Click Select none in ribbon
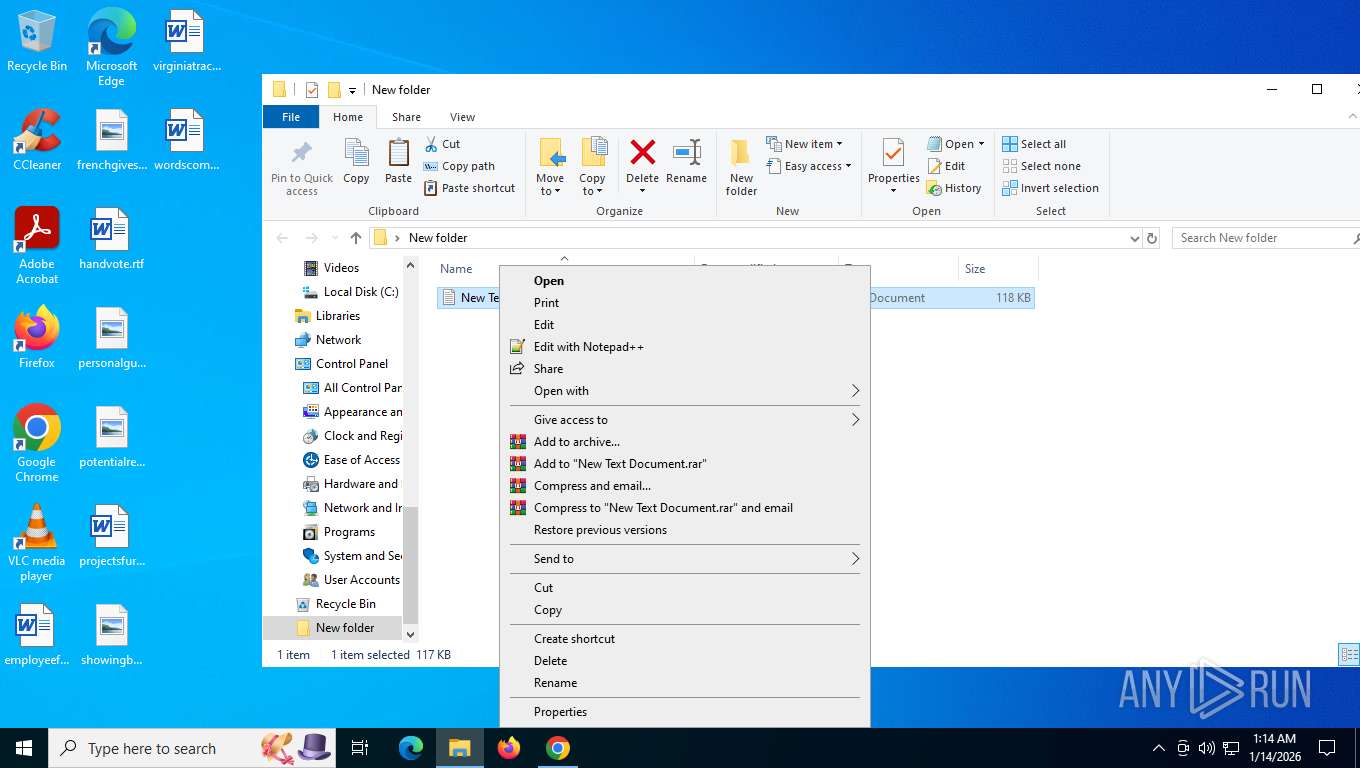This screenshot has width=1360, height=768. pyautogui.click(x=1041, y=166)
